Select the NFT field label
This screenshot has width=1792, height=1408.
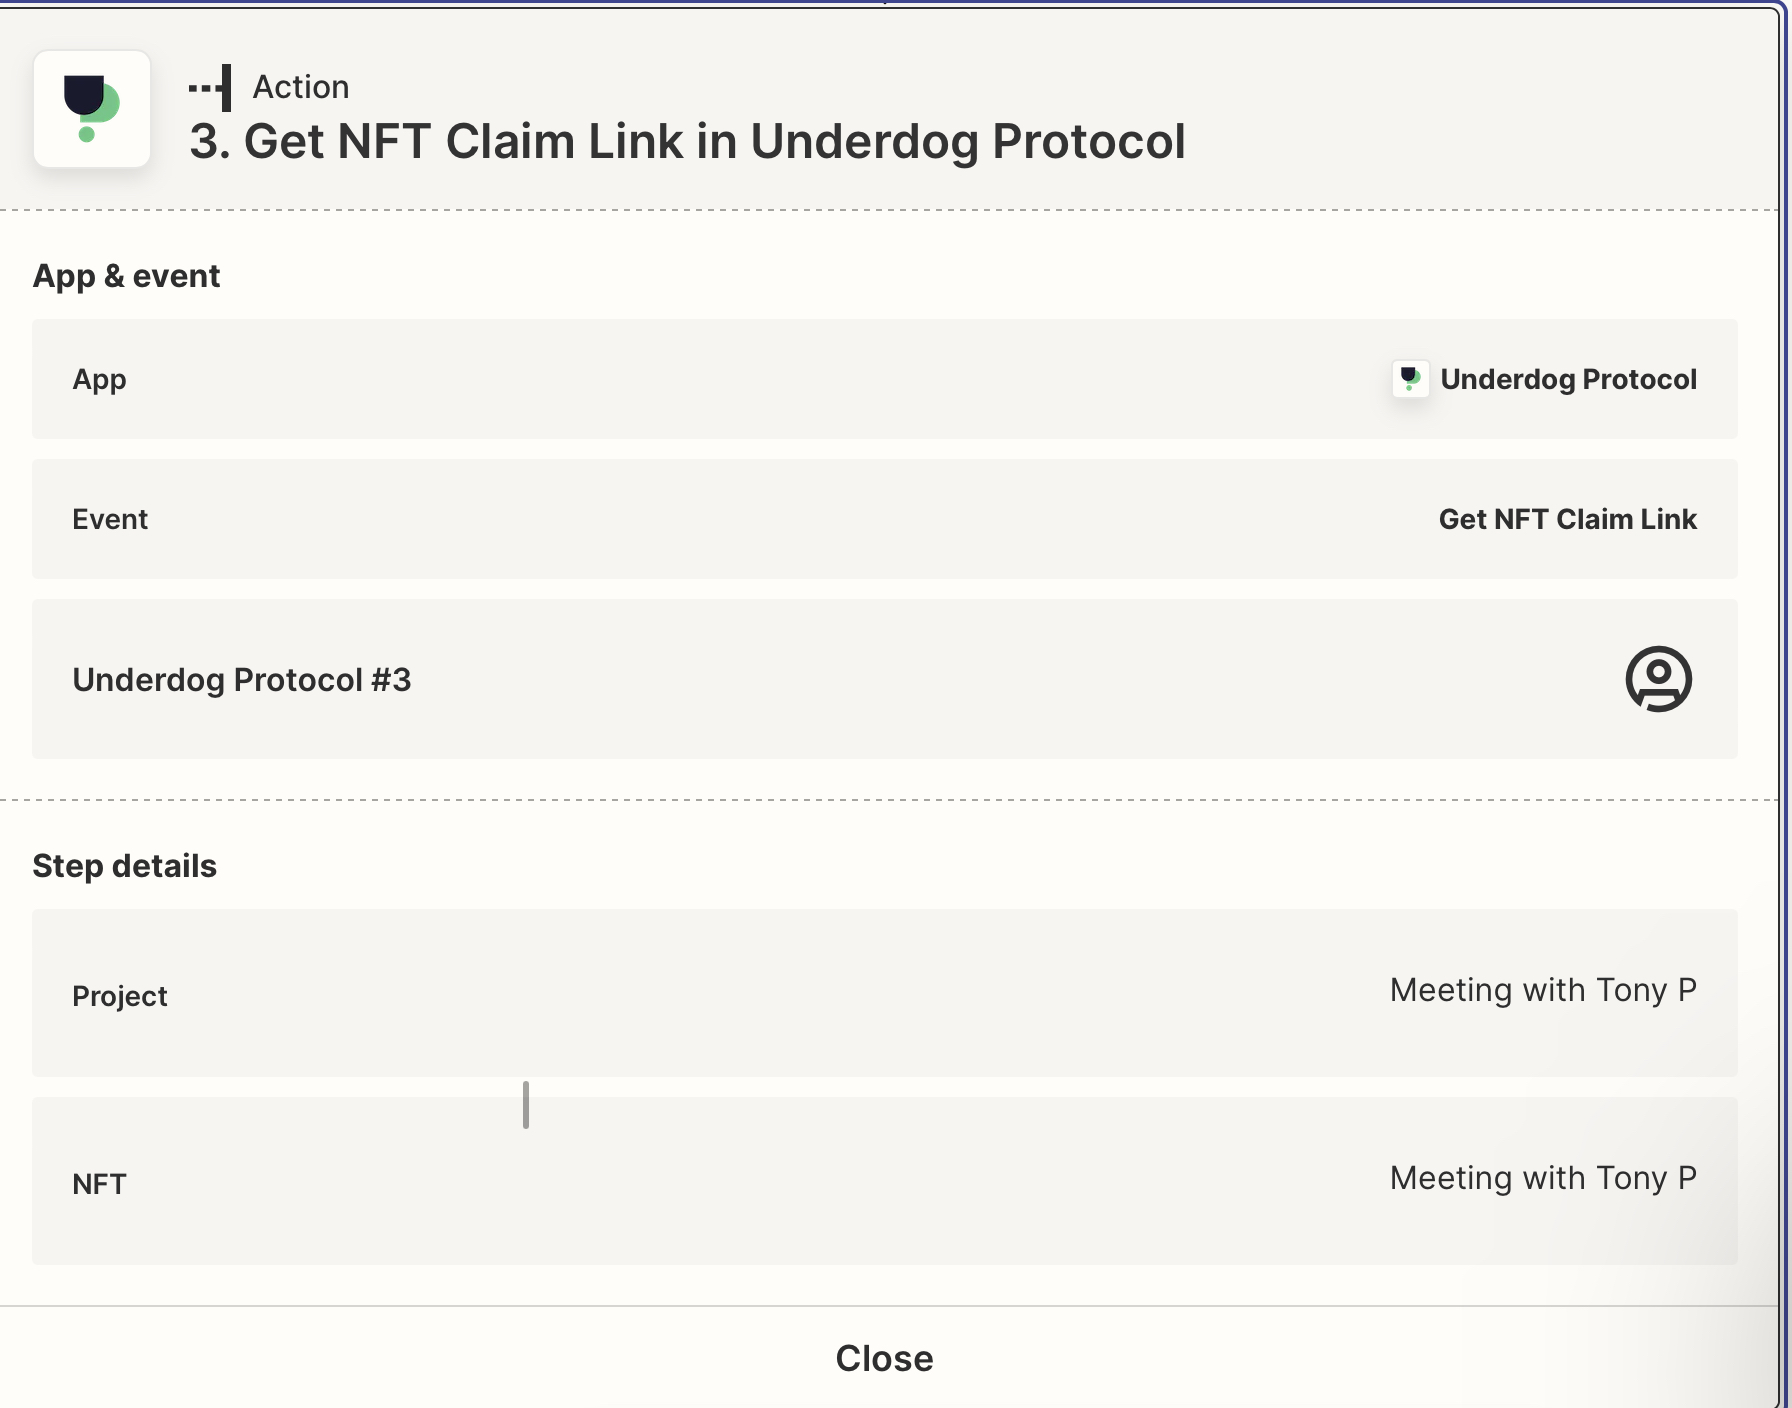point(99,1184)
